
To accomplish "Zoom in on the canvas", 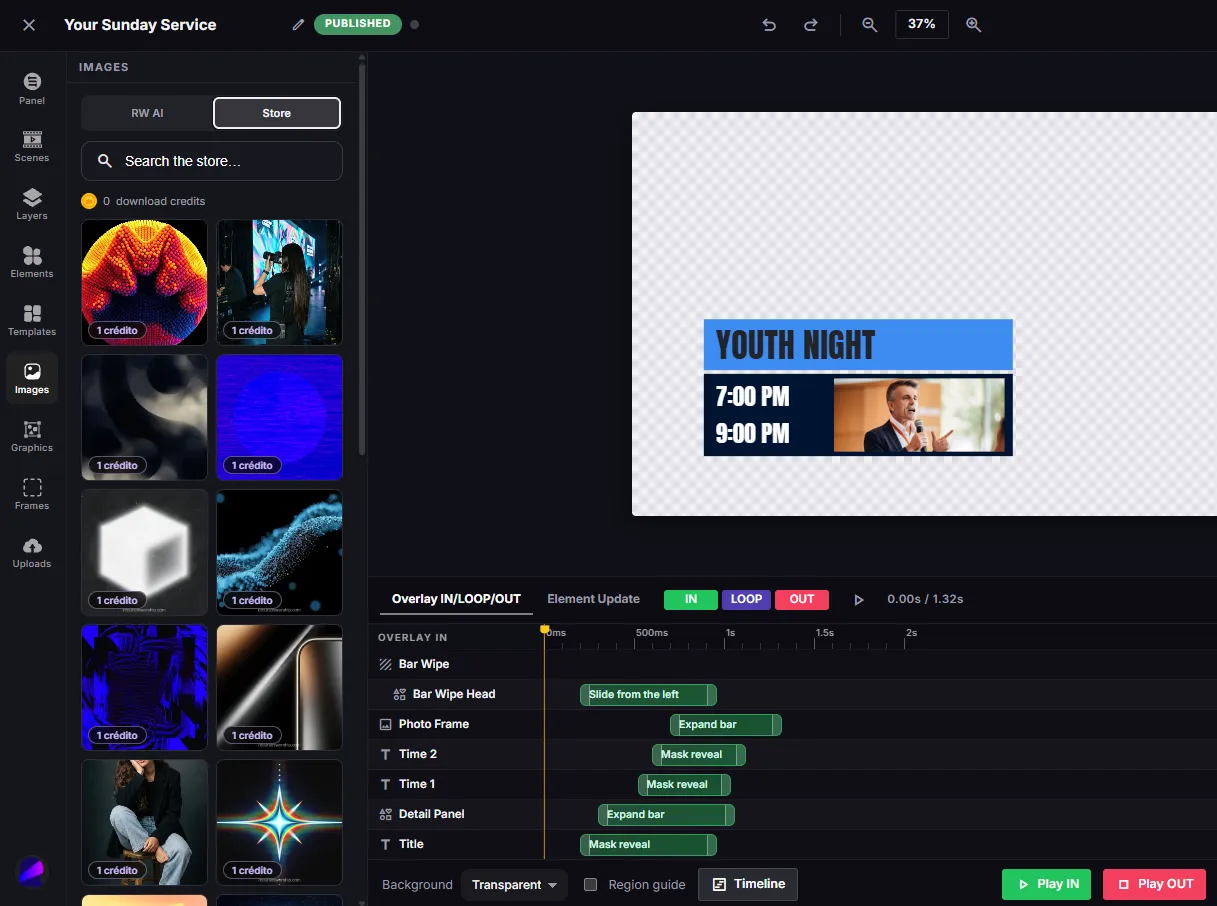I will pos(973,25).
